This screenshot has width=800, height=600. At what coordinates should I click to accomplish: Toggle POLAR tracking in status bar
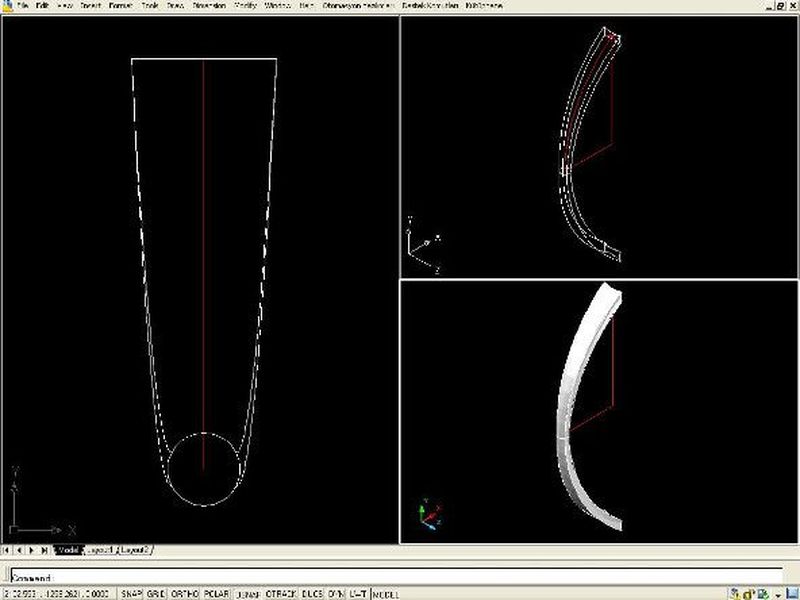point(216,593)
